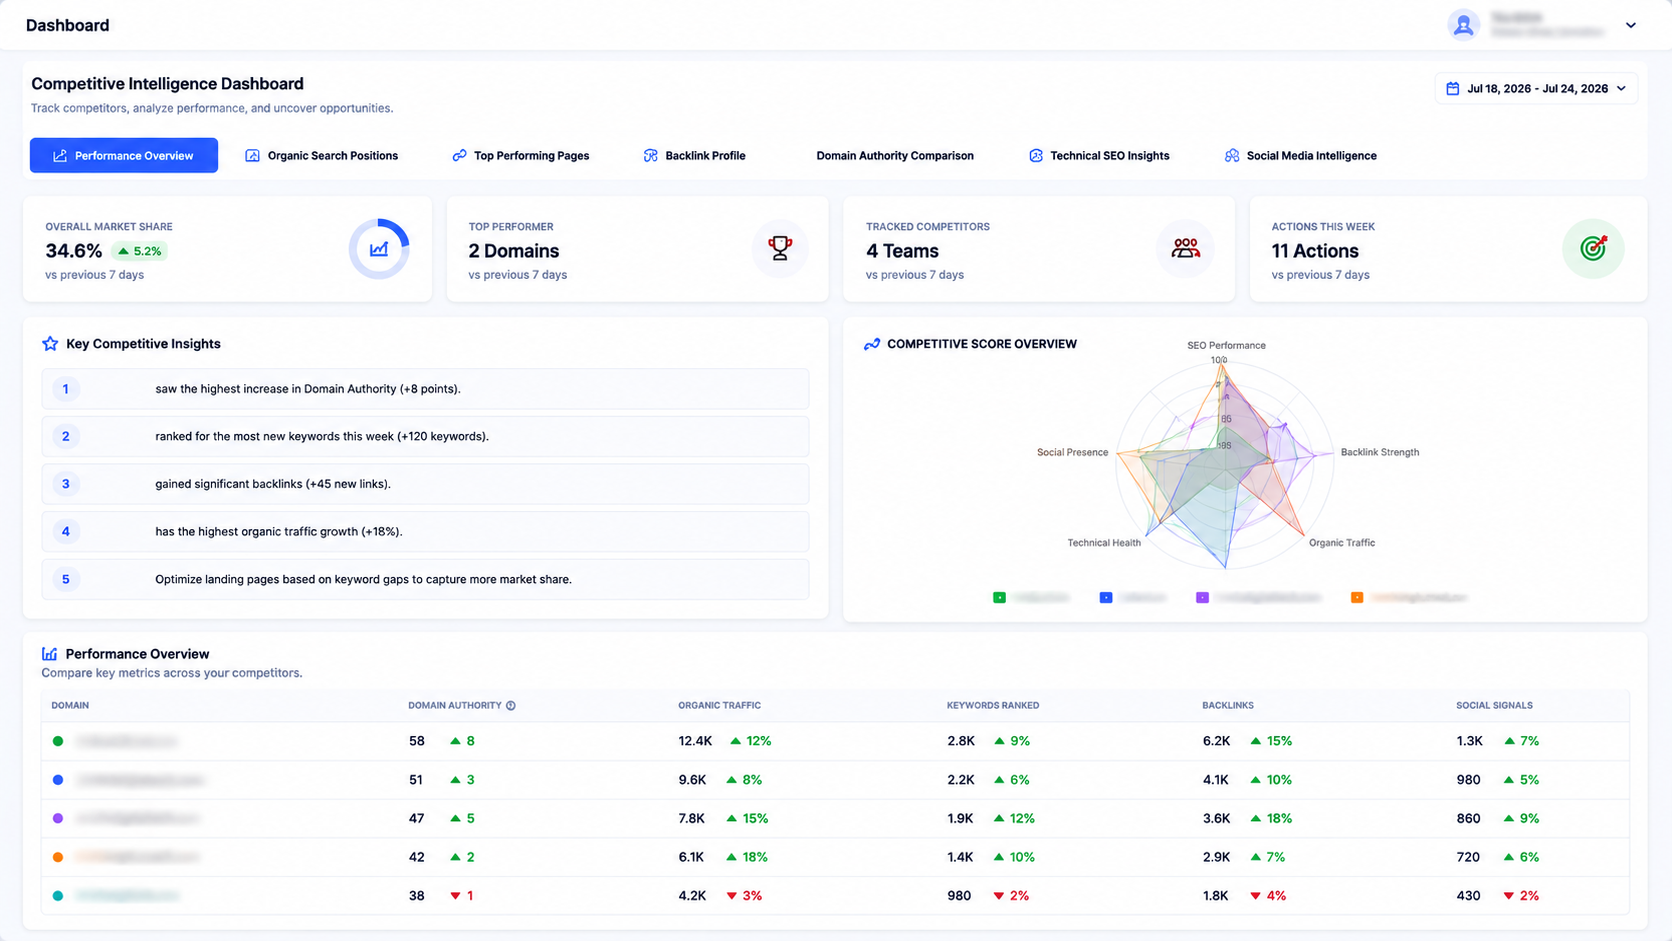Toggle the green legend series in radar chart
This screenshot has height=941, width=1672.
tap(1031, 598)
